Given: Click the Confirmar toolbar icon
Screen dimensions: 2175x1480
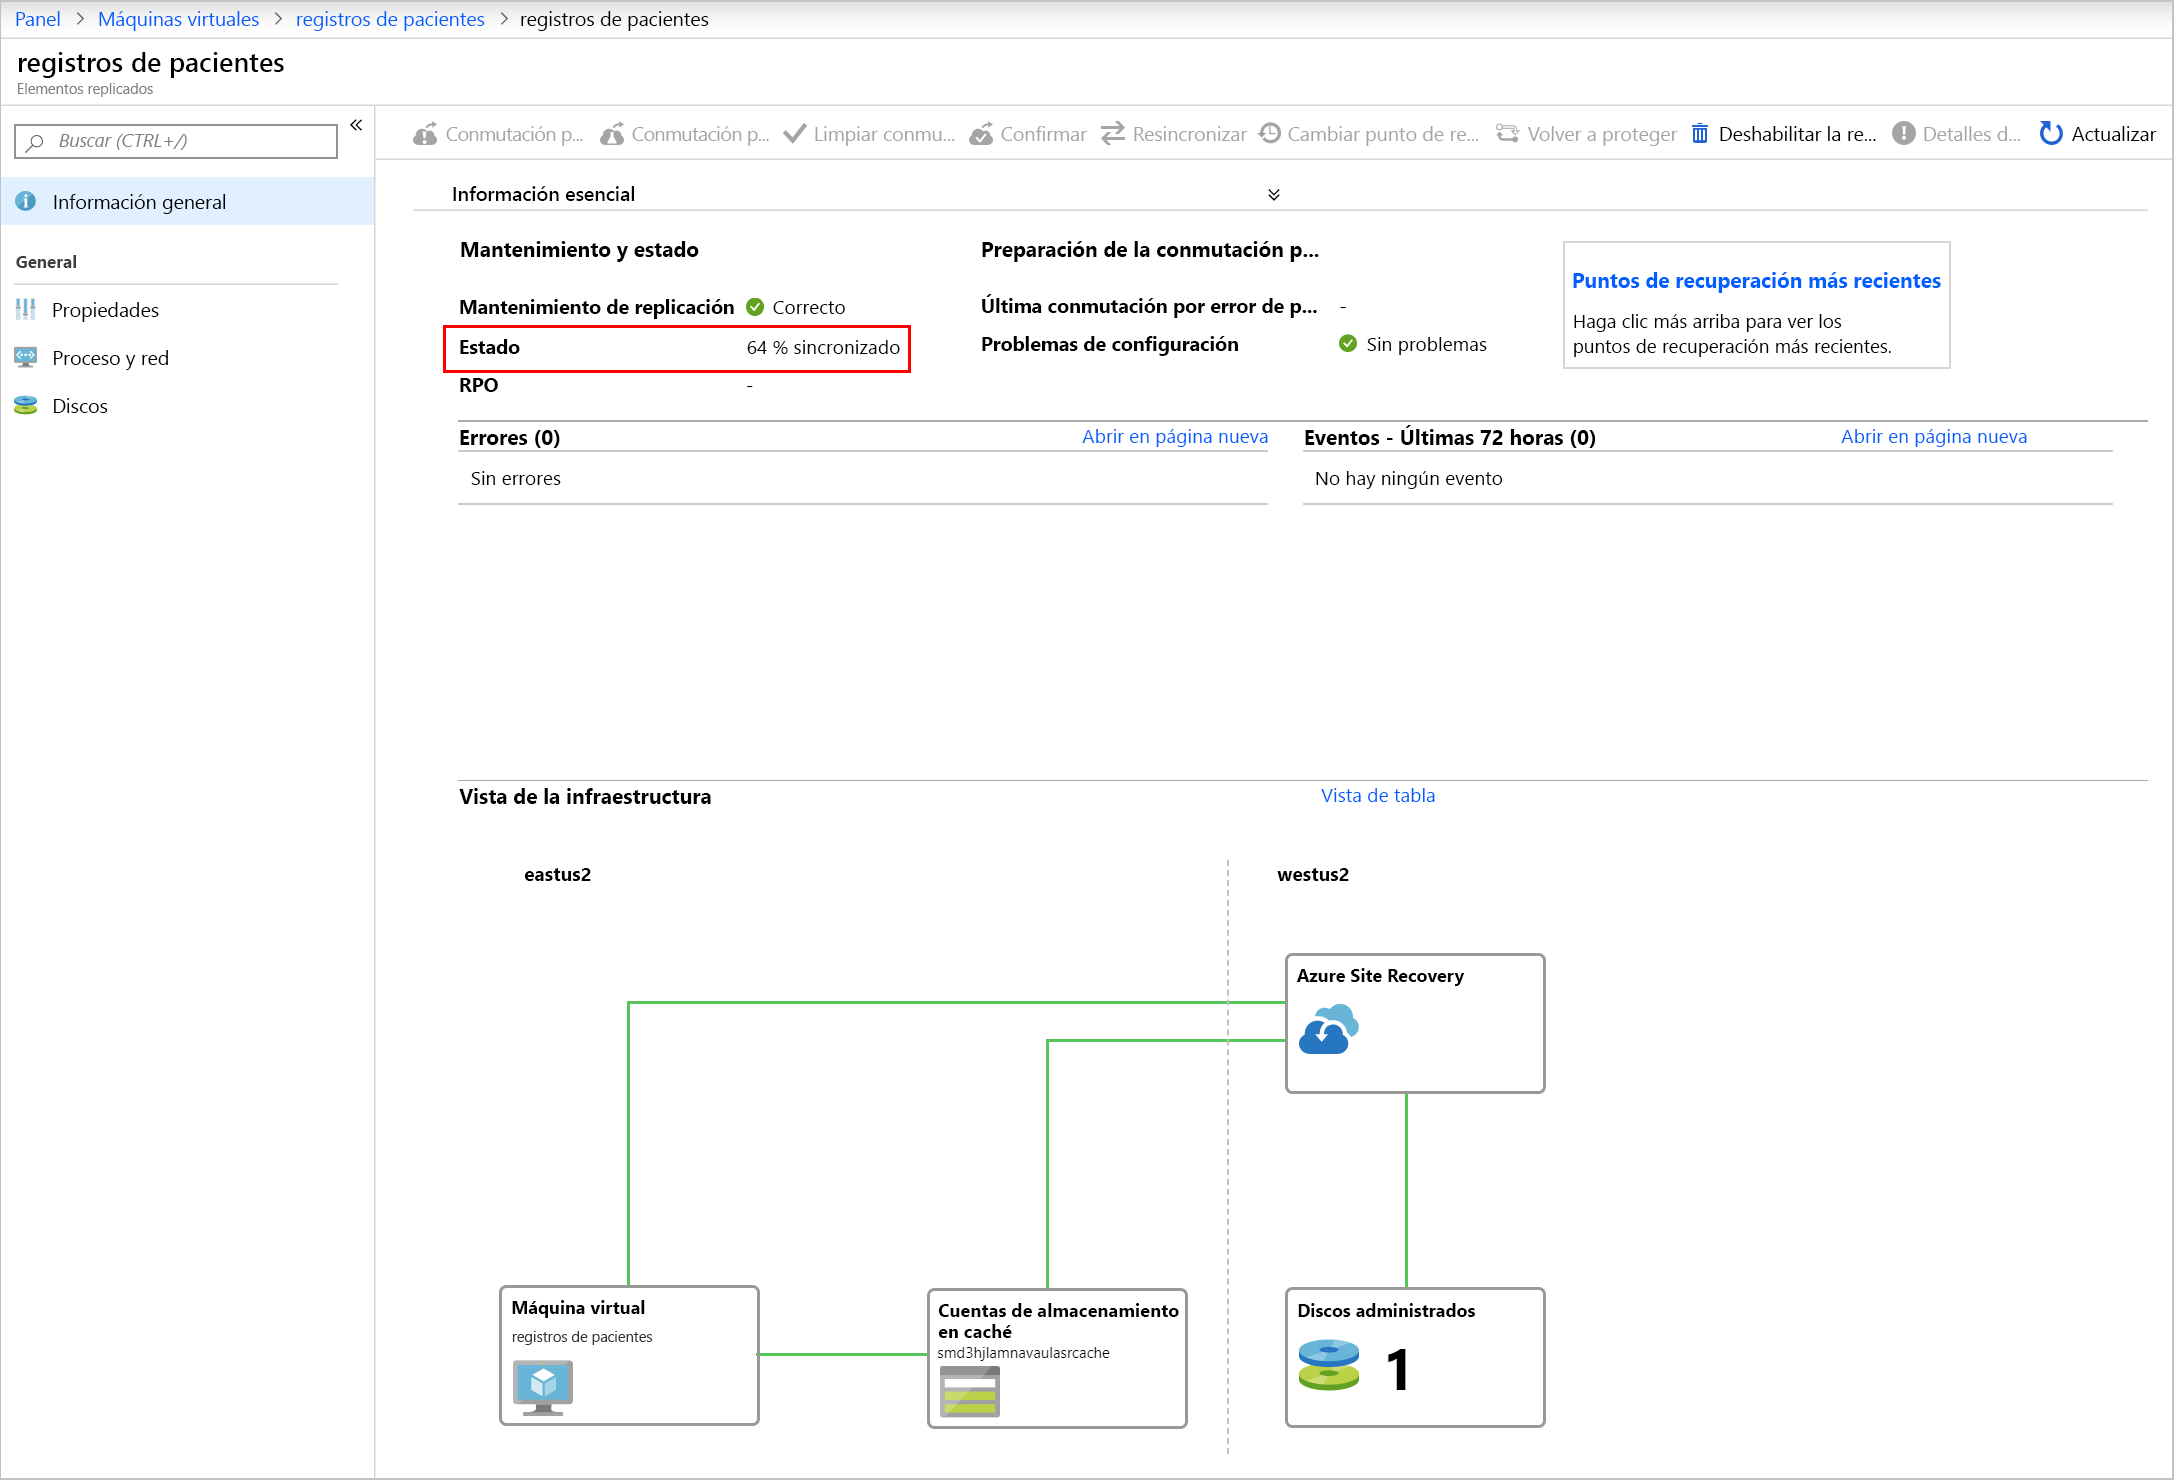Looking at the screenshot, I should [x=981, y=134].
